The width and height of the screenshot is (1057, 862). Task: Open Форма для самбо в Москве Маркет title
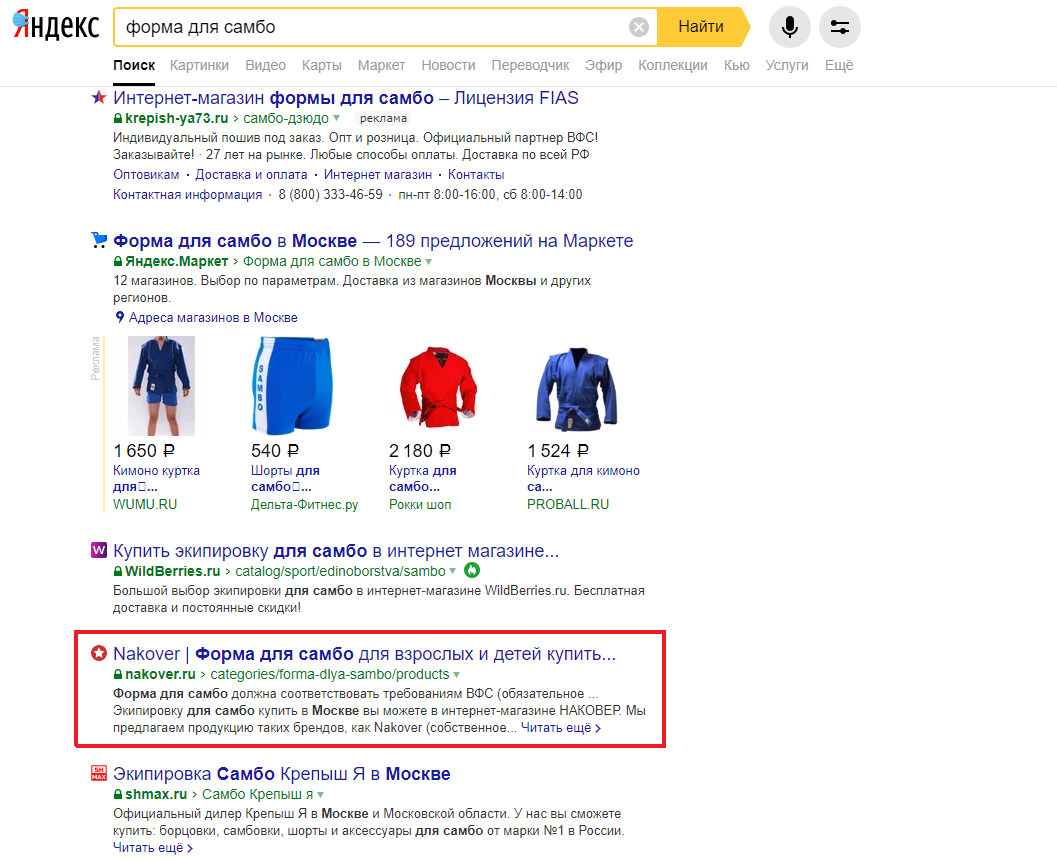pyautogui.click(x=373, y=241)
